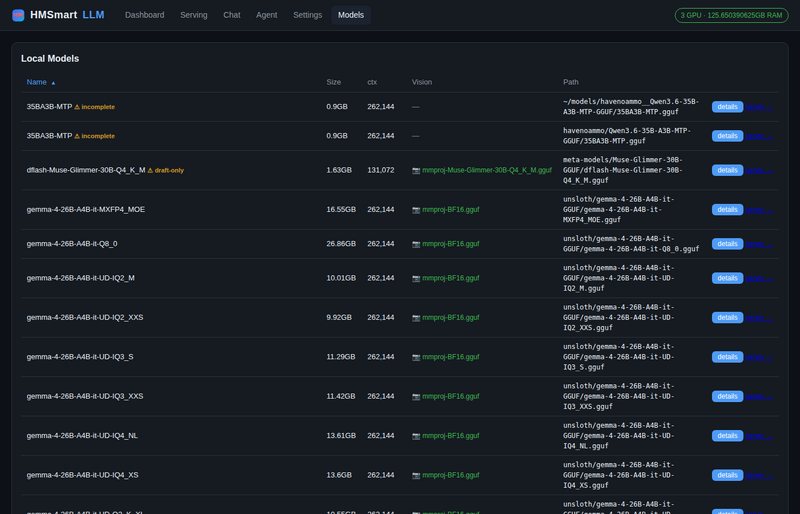Click the 1.63GB size value
This screenshot has width=800, height=514.
pyautogui.click(x=339, y=170)
